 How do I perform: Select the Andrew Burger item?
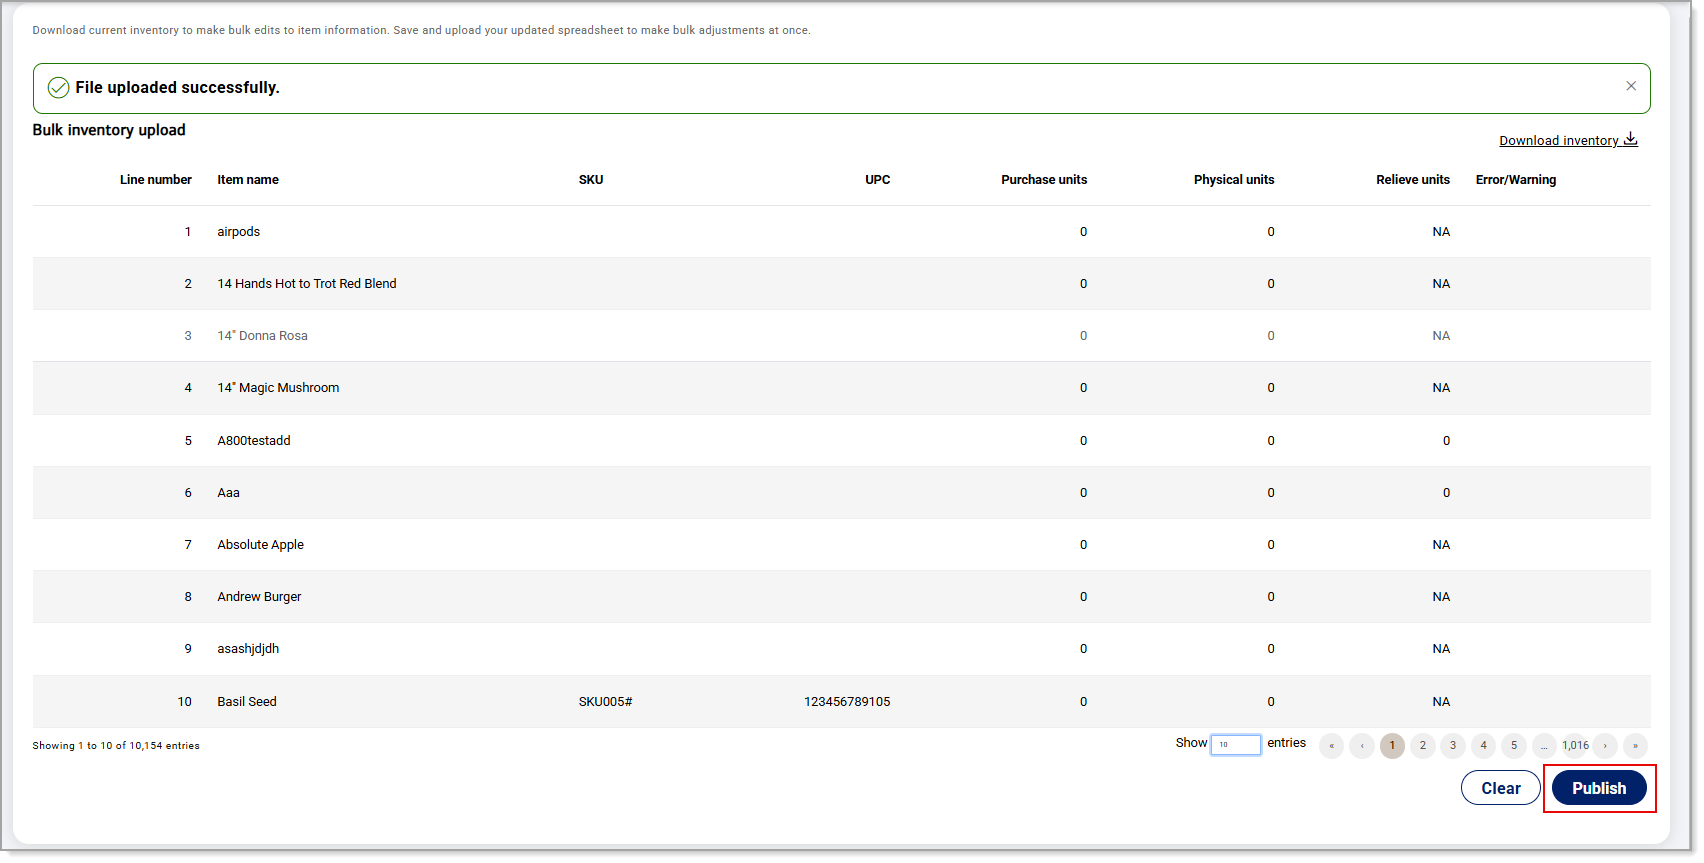pyautogui.click(x=259, y=597)
